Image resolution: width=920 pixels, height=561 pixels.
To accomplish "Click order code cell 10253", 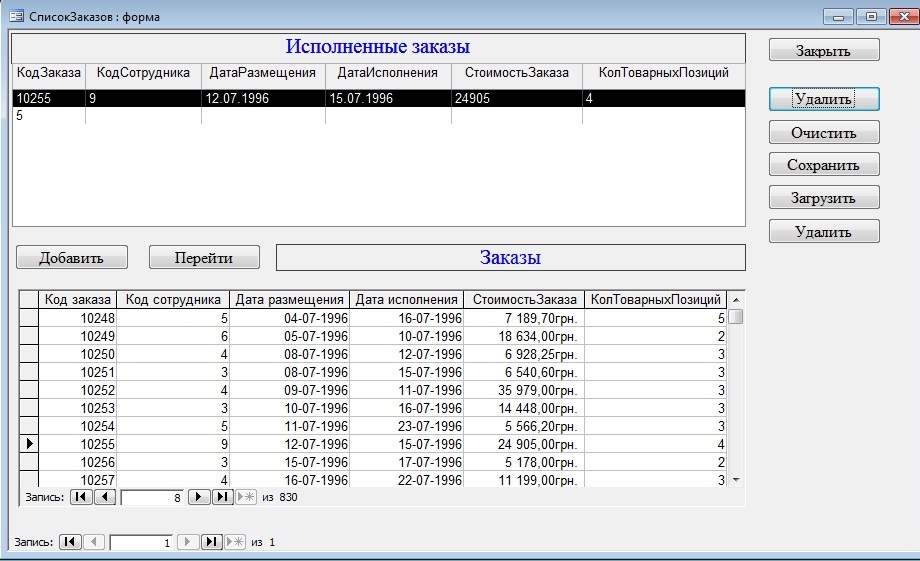I will (x=77, y=408).
